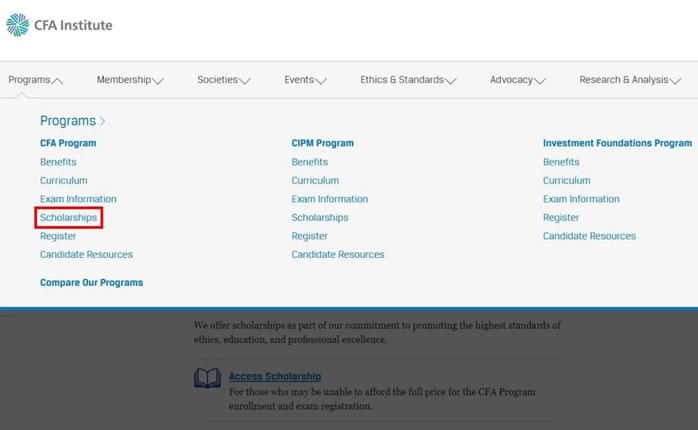This screenshot has height=430, width=698.
Task: Open CFA Program Exam Information
Action: pyautogui.click(x=78, y=199)
